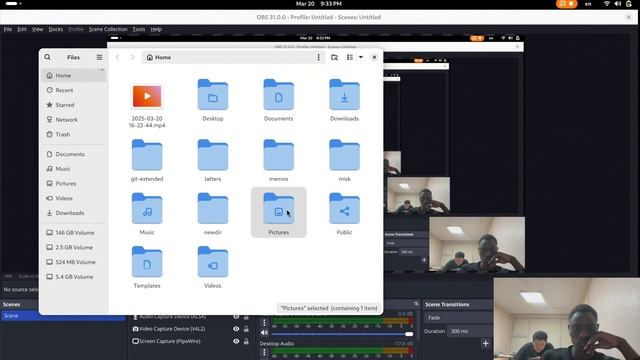Select the Scene entry in OBS Scenes list

[x=62, y=316]
